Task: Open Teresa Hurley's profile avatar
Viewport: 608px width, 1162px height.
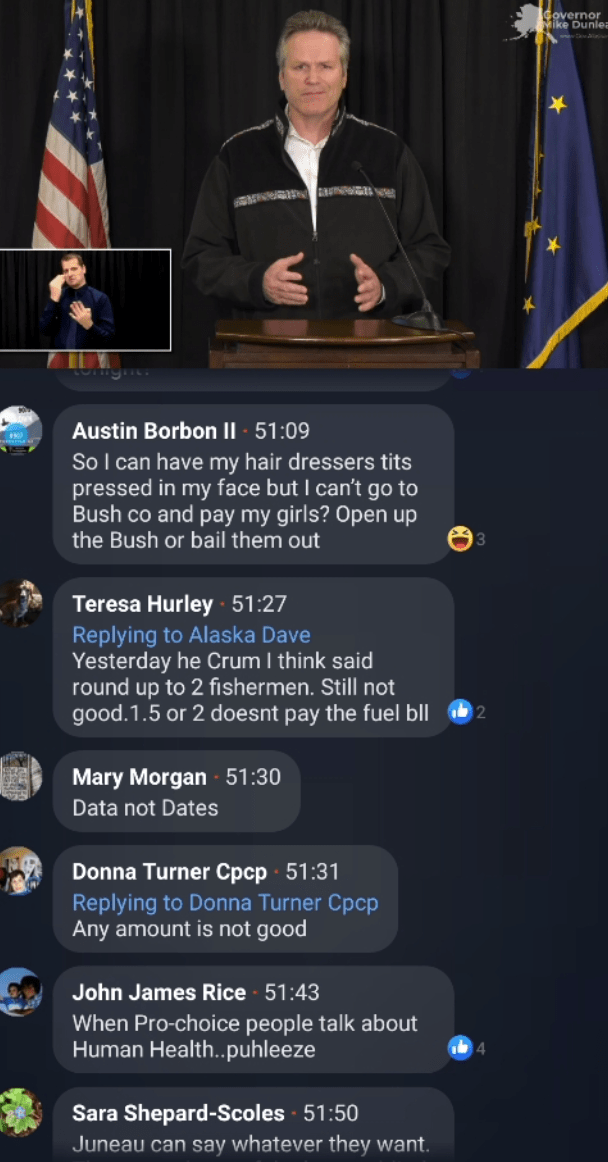Action: coord(21,603)
